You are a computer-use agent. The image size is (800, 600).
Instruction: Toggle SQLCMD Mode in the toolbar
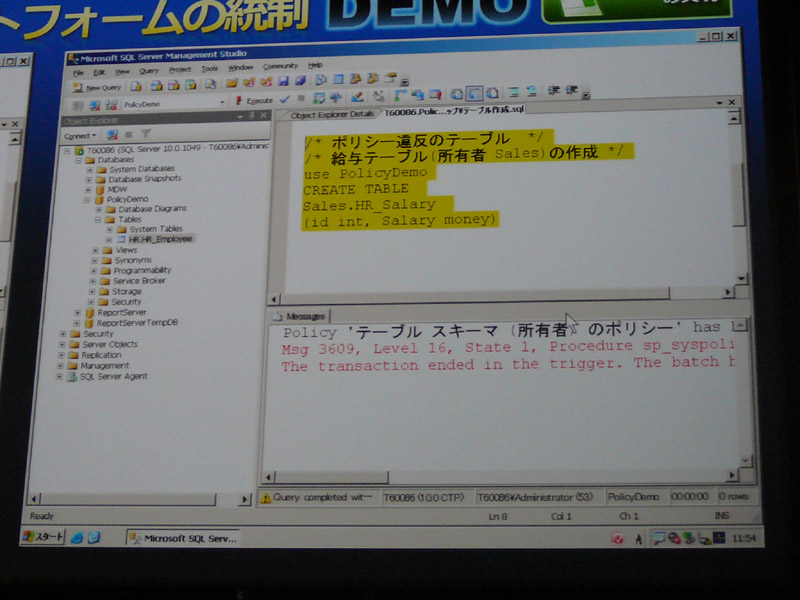pyautogui.click(x=435, y=94)
